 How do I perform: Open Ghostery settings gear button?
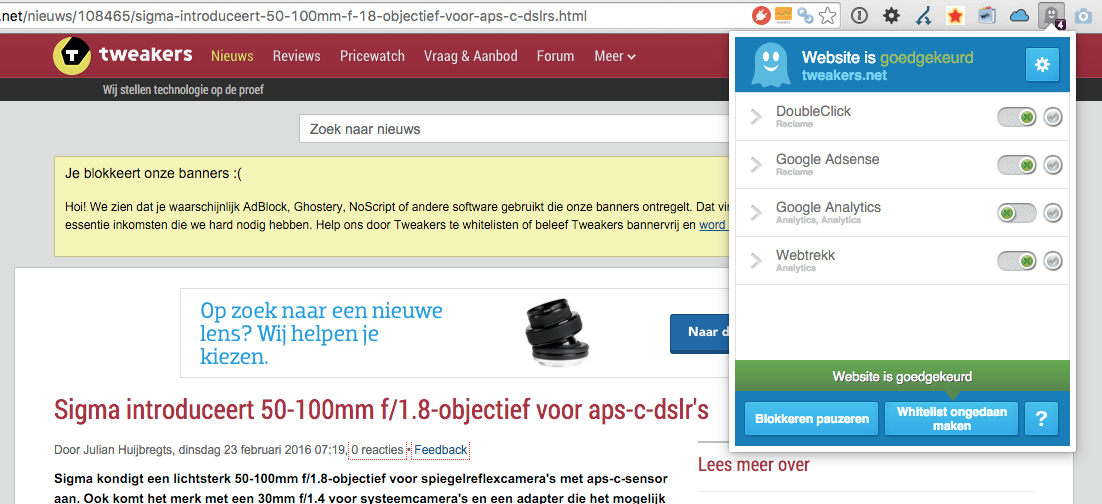tap(1042, 65)
